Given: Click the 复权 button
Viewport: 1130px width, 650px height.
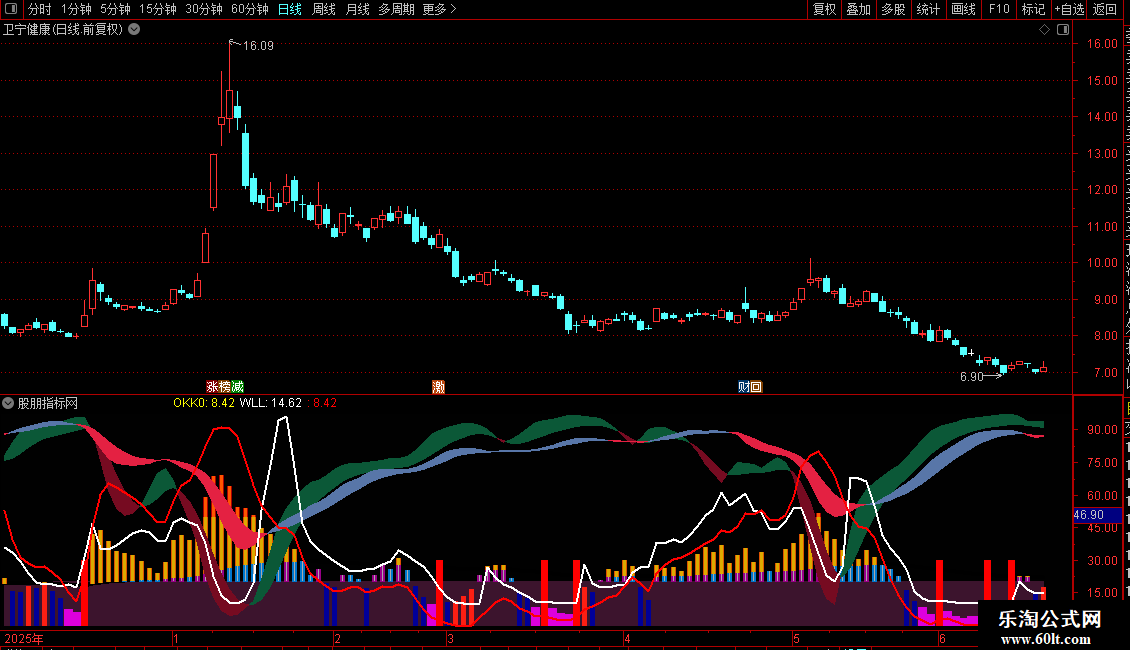Looking at the screenshot, I should [824, 9].
